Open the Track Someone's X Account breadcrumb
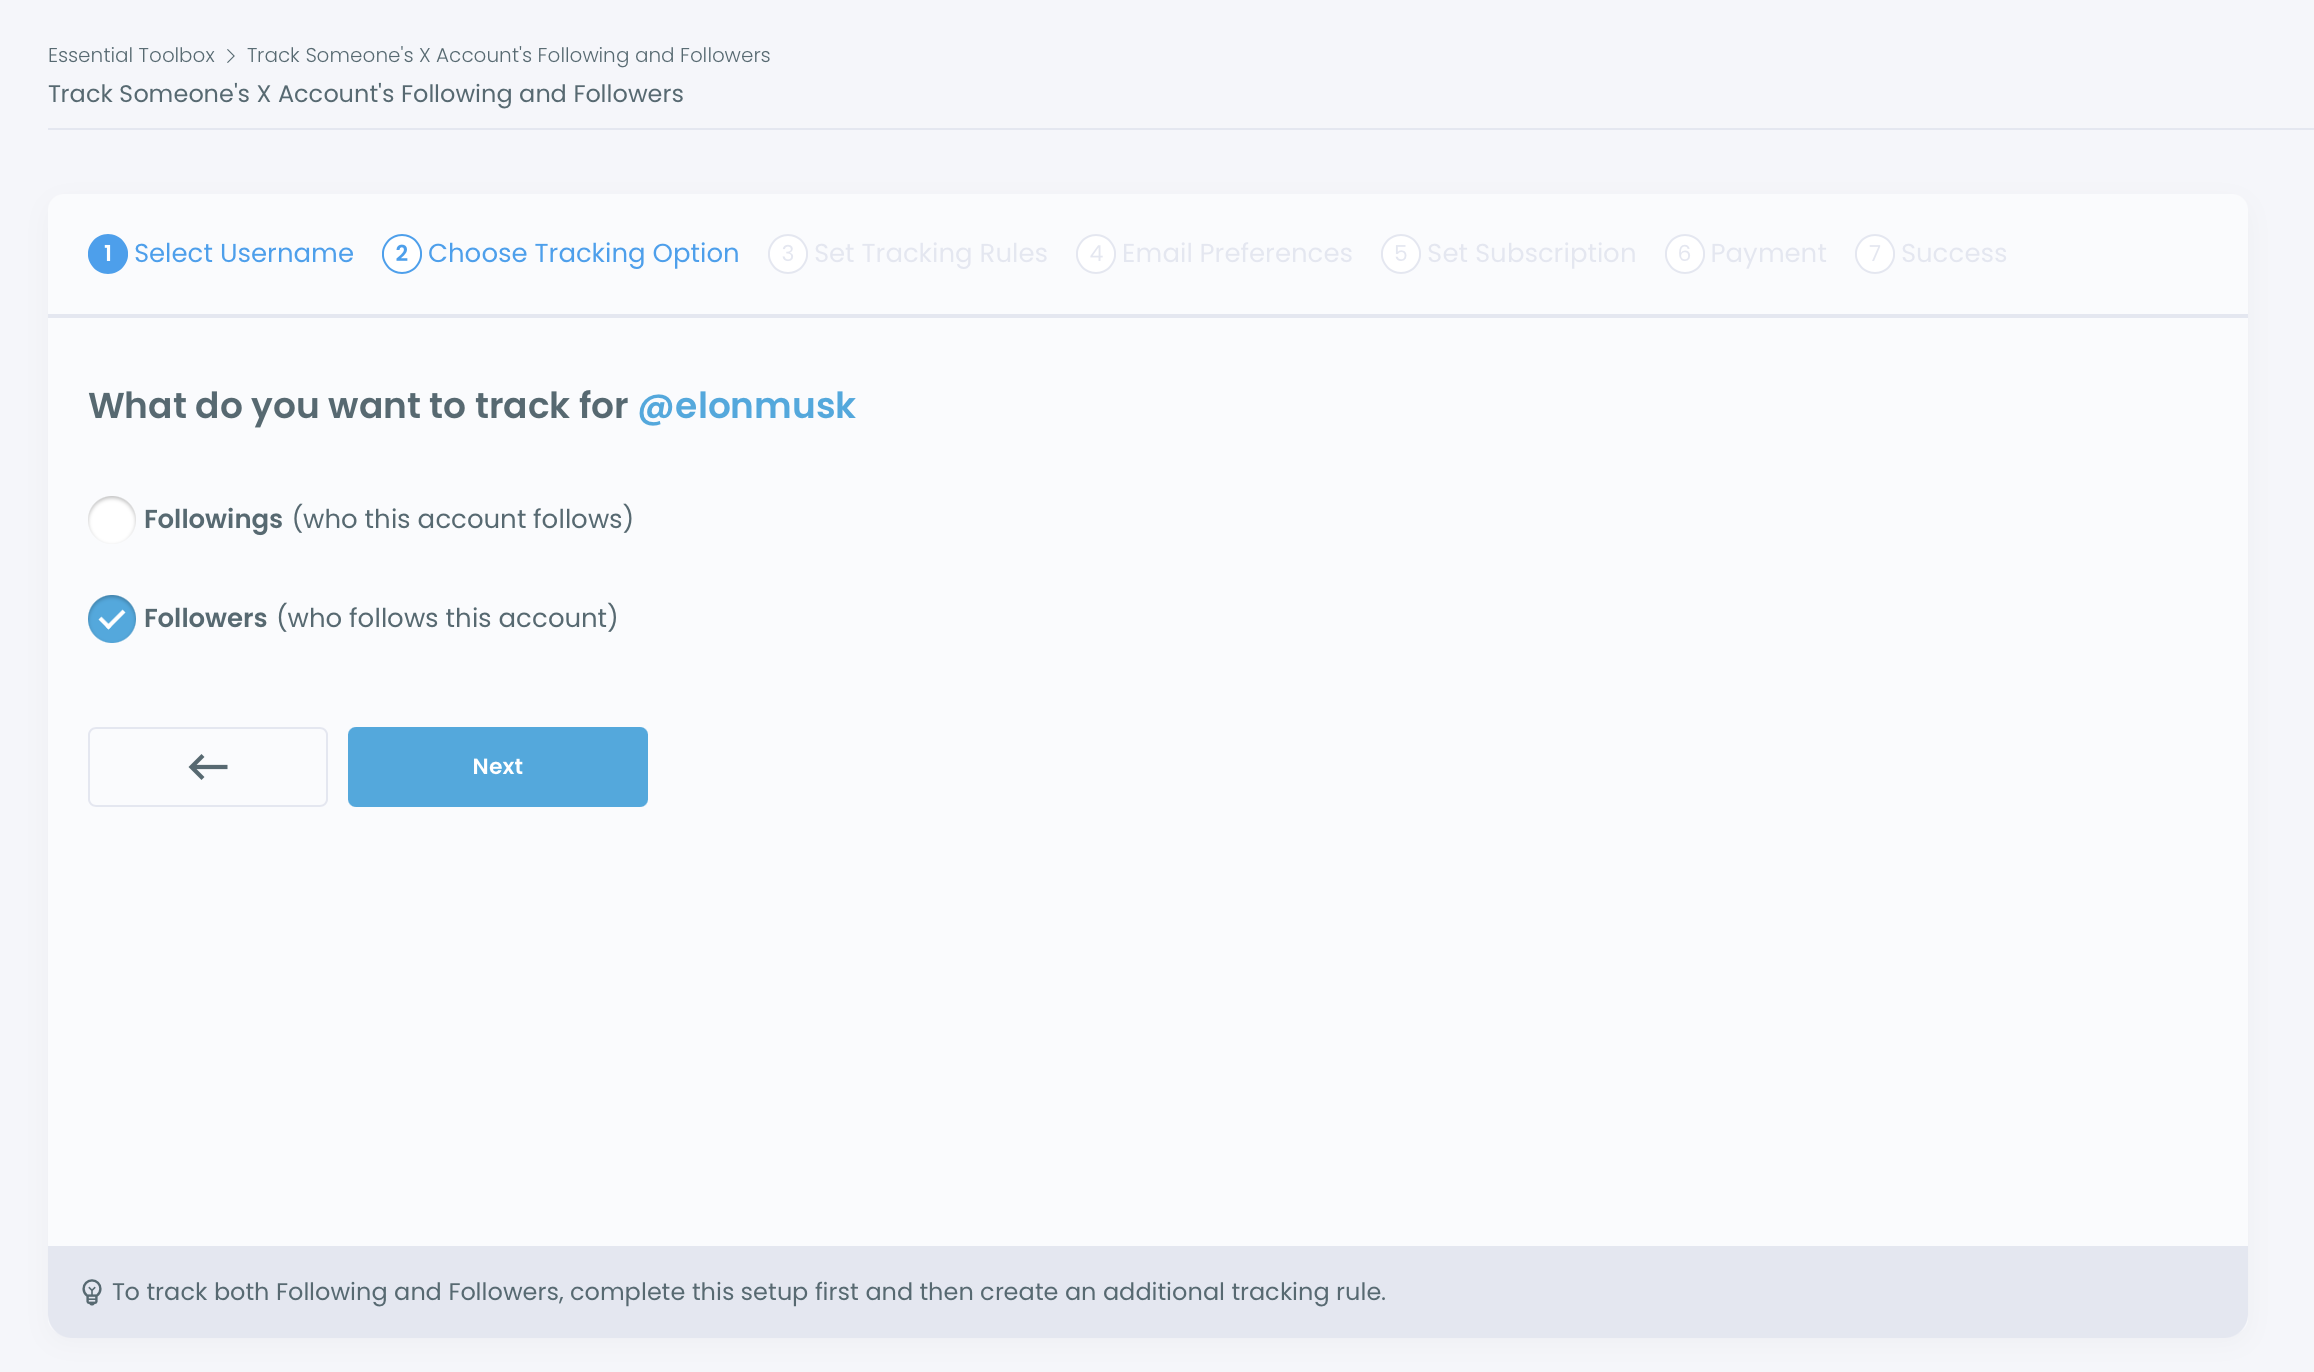This screenshot has height=1372, width=2314. point(508,55)
